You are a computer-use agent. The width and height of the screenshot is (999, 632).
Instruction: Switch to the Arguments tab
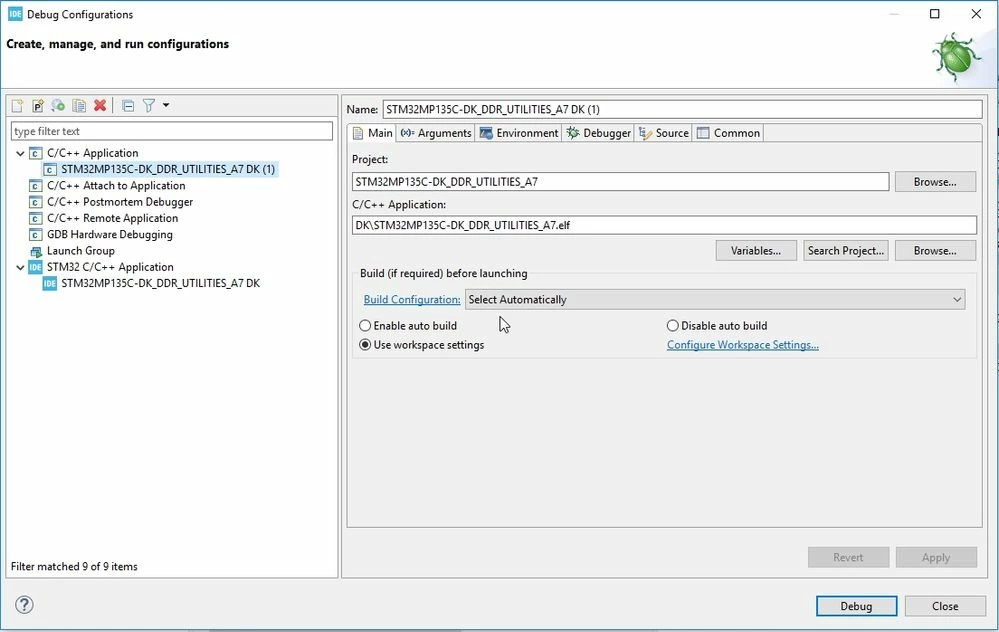[x=436, y=133]
